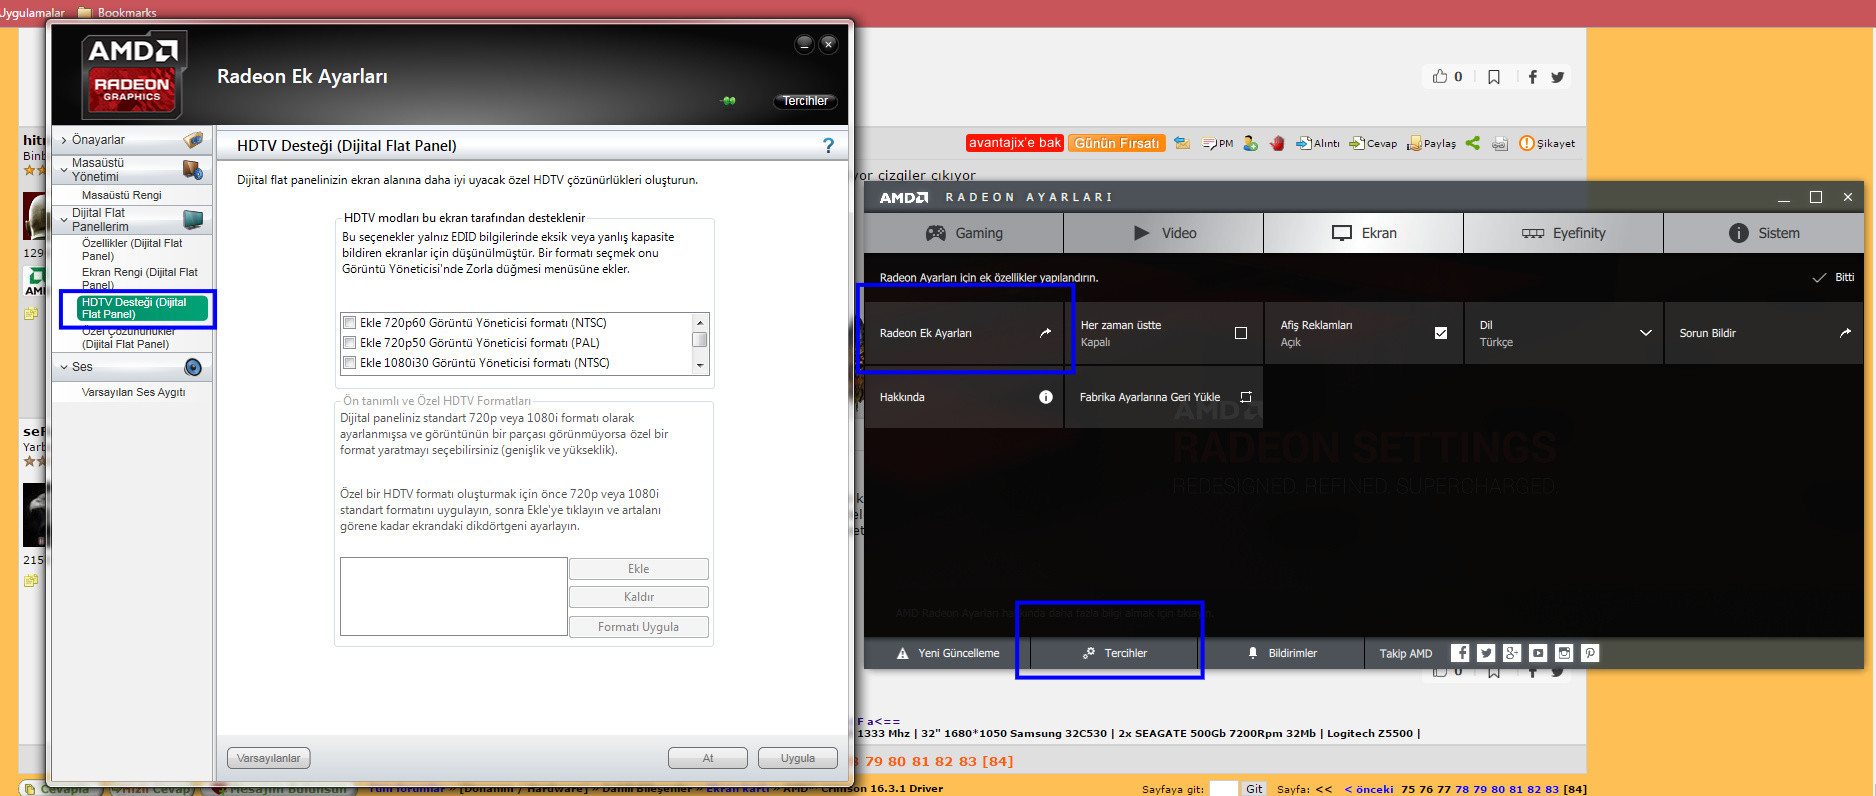This screenshot has height=796, width=1876.
Task: Click red hand block icon in forum toolbar
Action: pyautogui.click(x=1277, y=144)
